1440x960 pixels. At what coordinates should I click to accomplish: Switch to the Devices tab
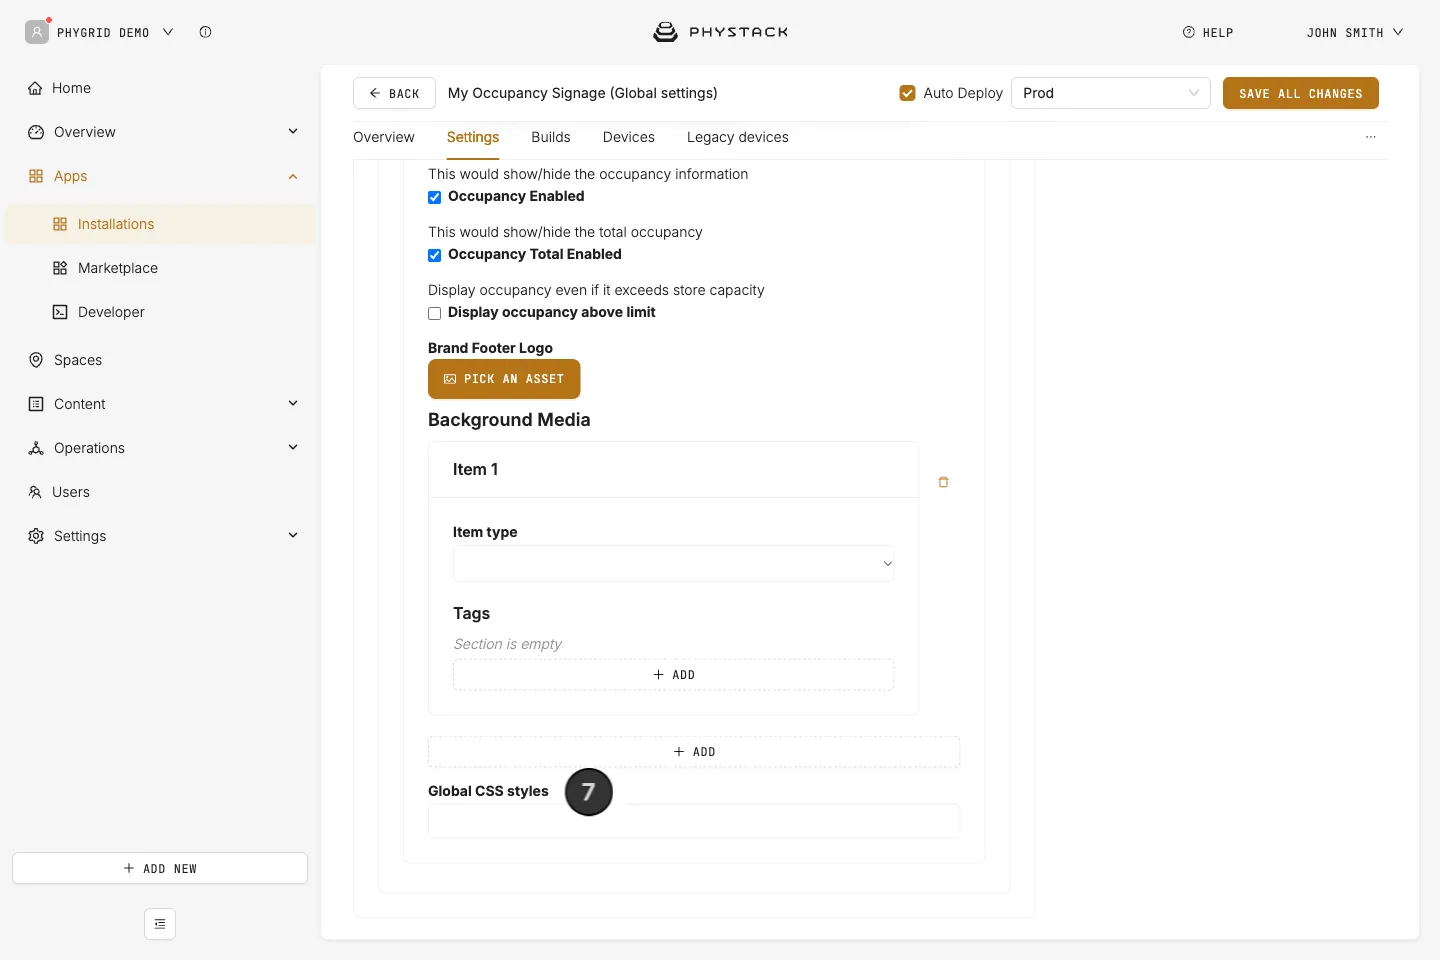629,137
